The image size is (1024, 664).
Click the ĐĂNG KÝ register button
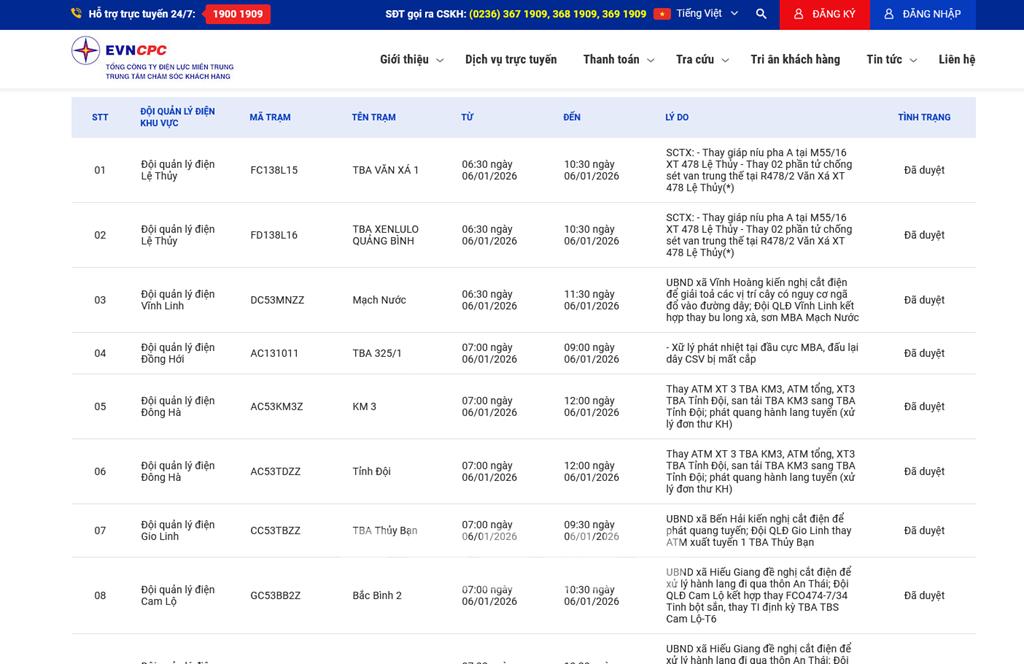[824, 14]
